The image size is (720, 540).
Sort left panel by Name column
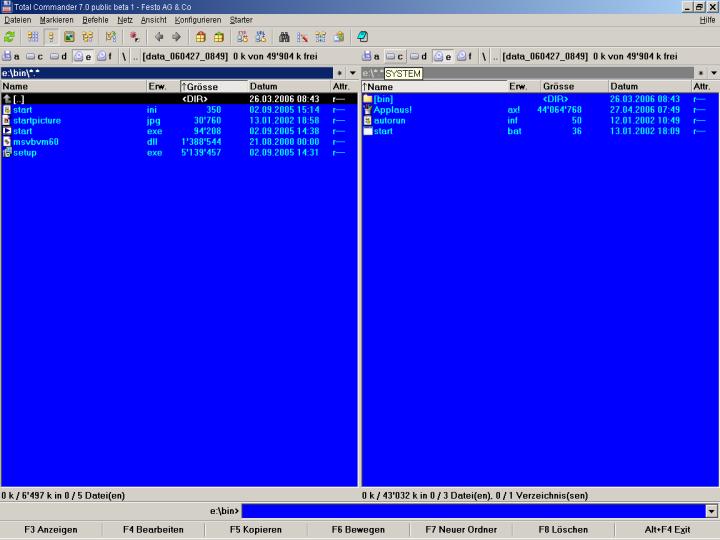pyautogui.click(x=73, y=86)
